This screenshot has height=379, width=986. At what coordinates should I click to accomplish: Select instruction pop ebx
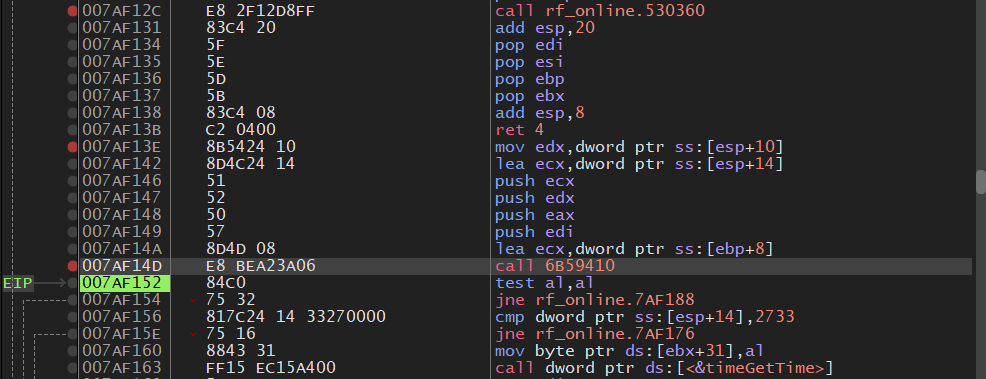pyautogui.click(x=530, y=96)
